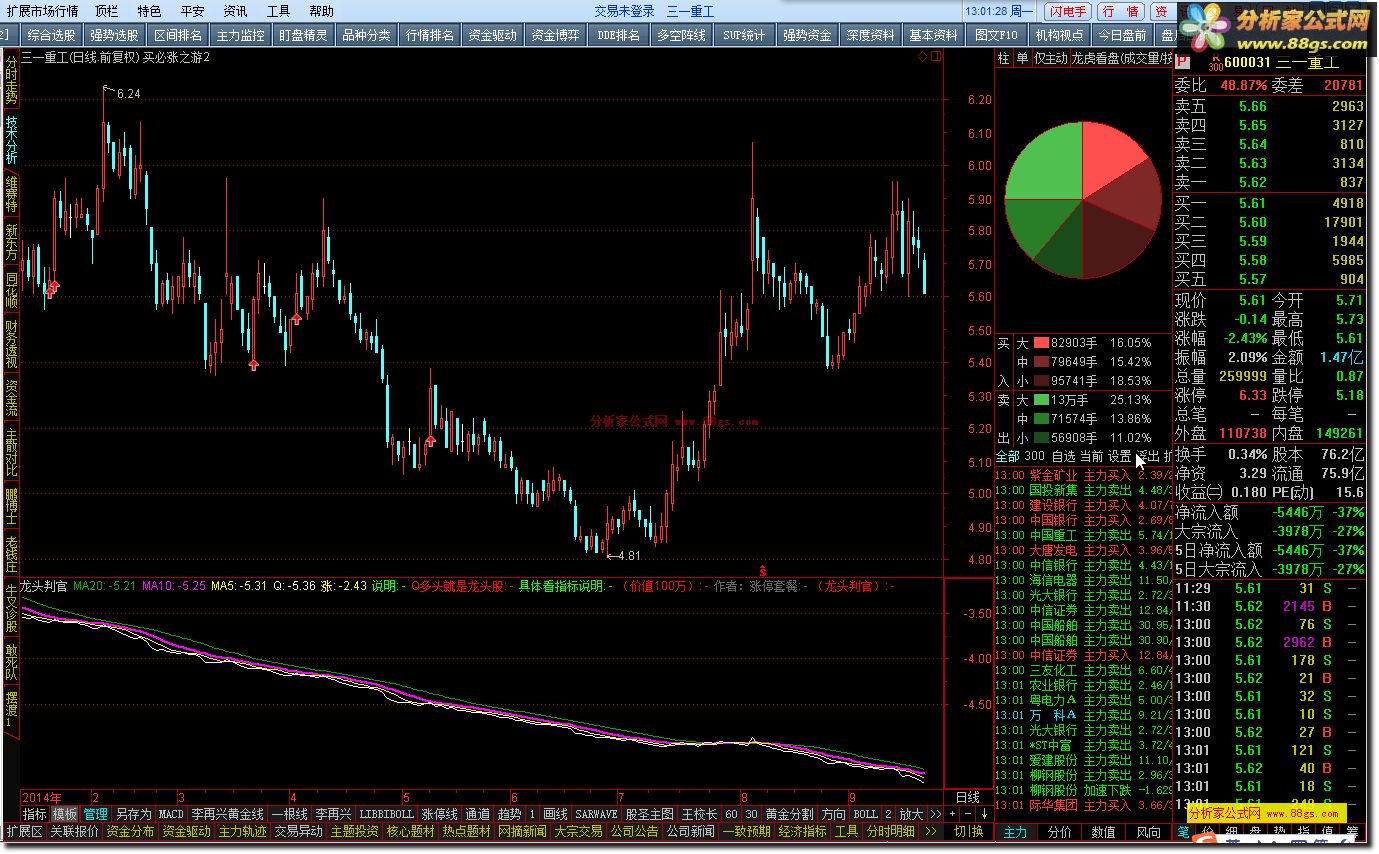Click the down-arrow button near 日线
Image resolution: width=1379 pixels, height=854 pixels.
pyautogui.click(x=984, y=814)
